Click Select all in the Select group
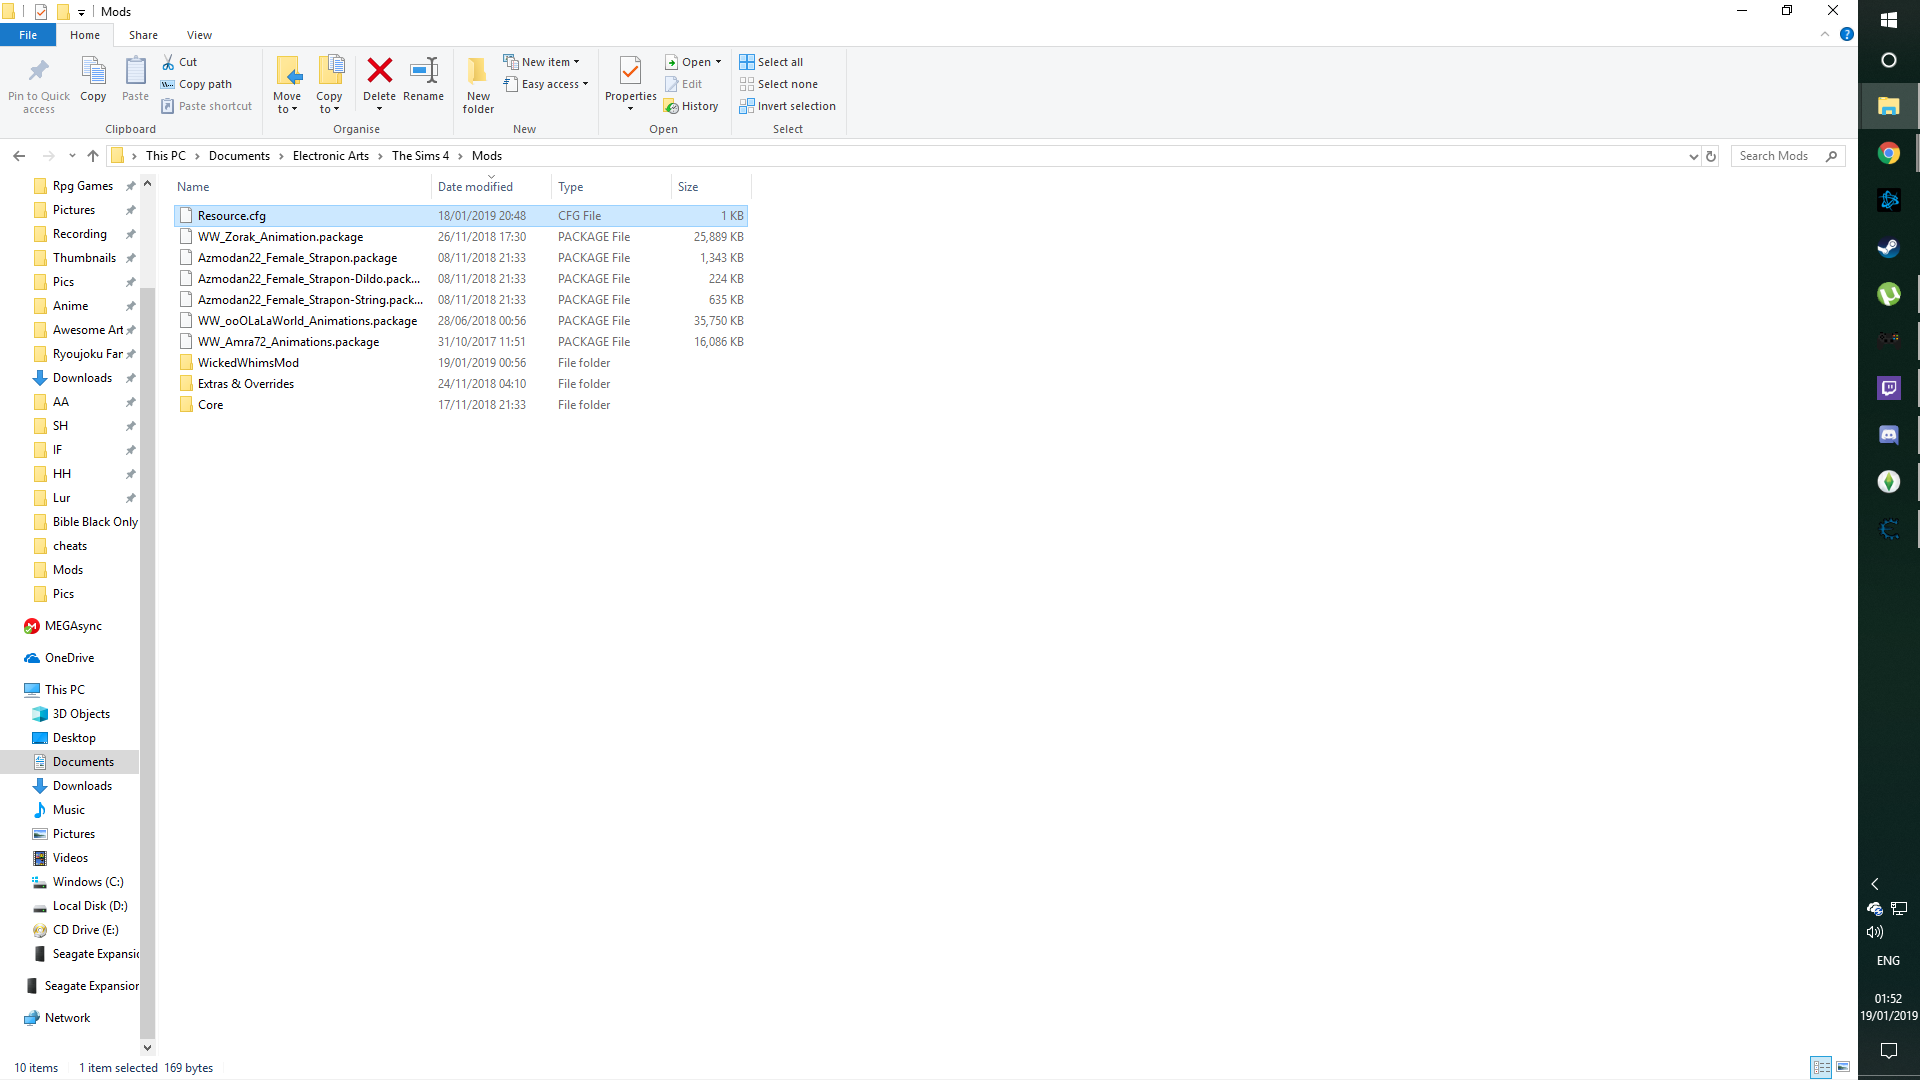 [771, 61]
